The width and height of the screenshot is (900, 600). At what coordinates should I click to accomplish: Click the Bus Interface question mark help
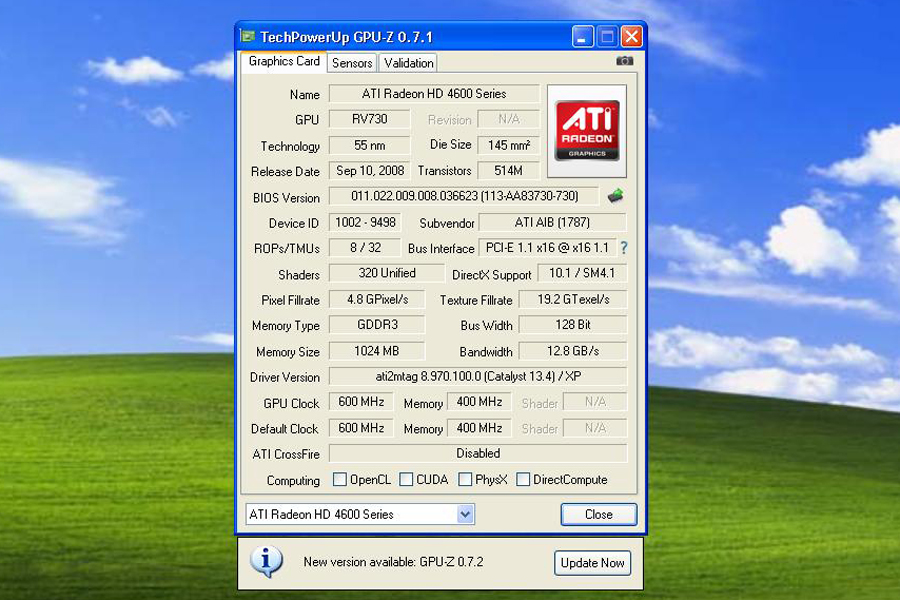(x=624, y=247)
